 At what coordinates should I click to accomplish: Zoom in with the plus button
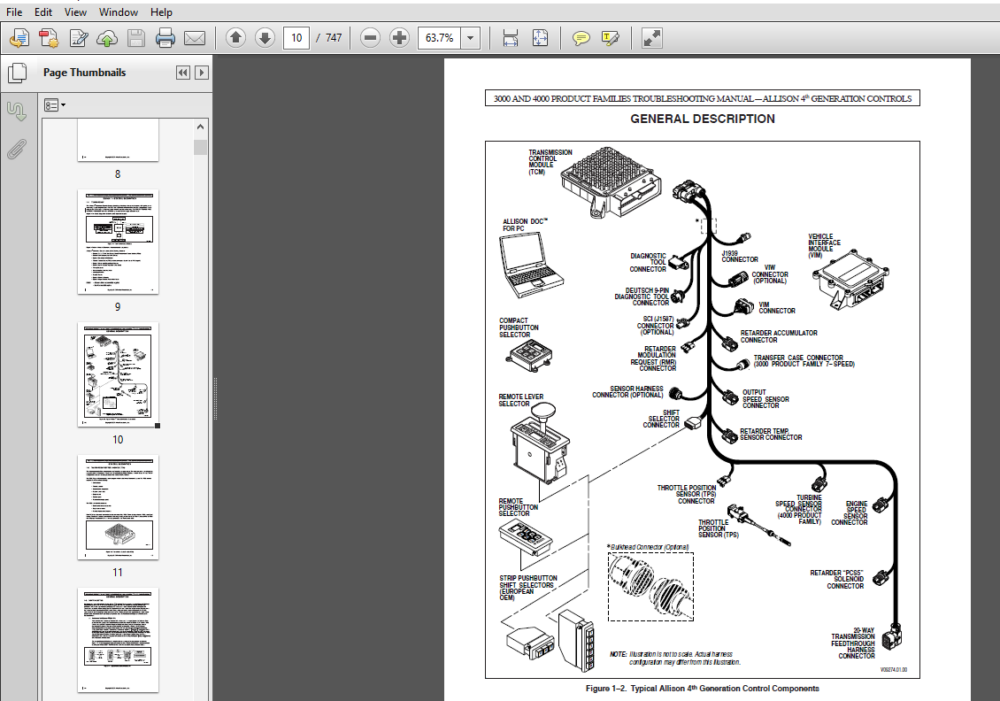[x=399, y=38]
